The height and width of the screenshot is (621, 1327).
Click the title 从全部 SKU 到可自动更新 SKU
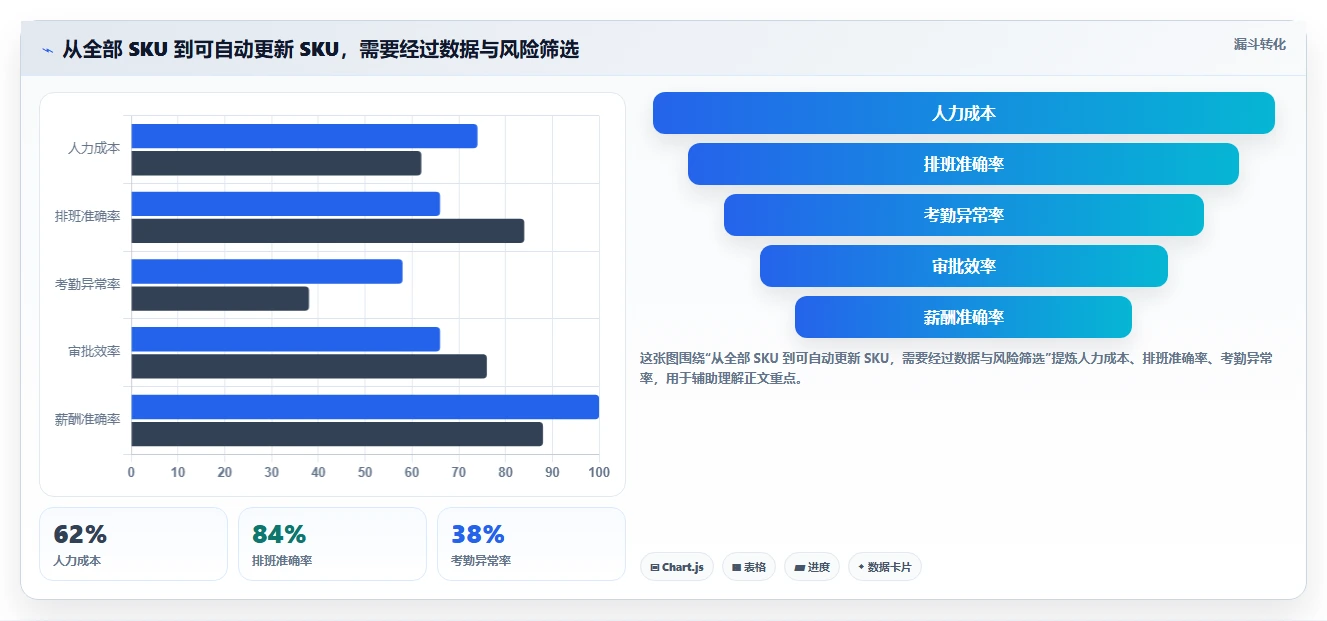pos(321,49)
